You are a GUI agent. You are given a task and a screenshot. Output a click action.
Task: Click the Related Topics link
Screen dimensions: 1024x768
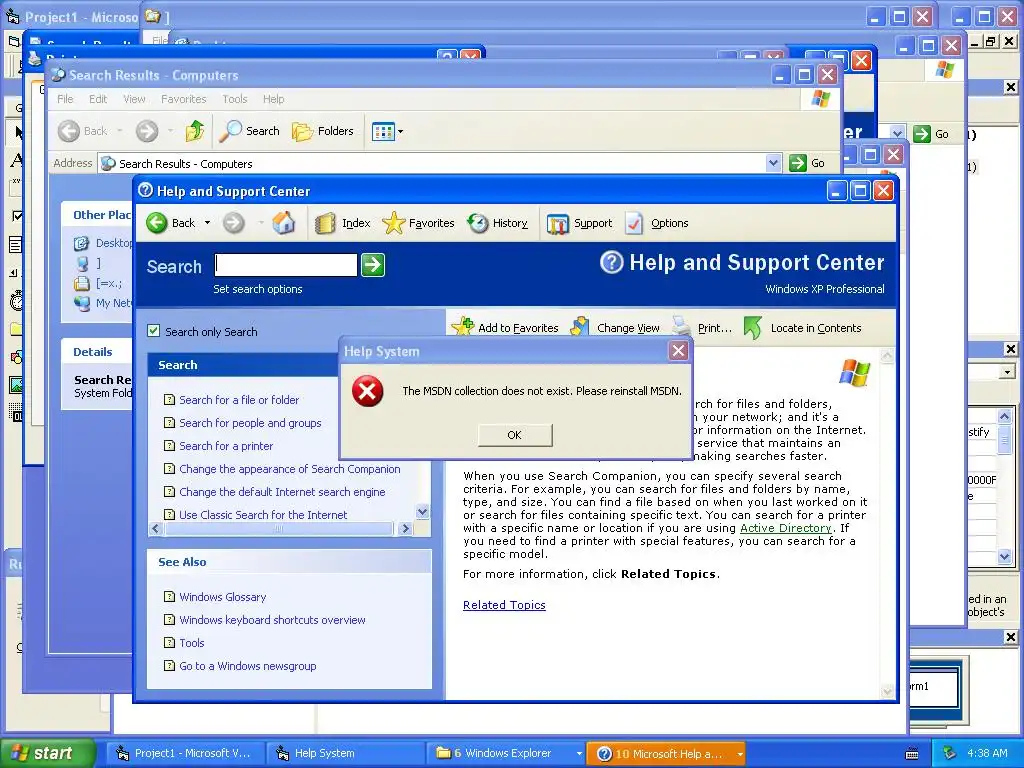click(504, 605)
